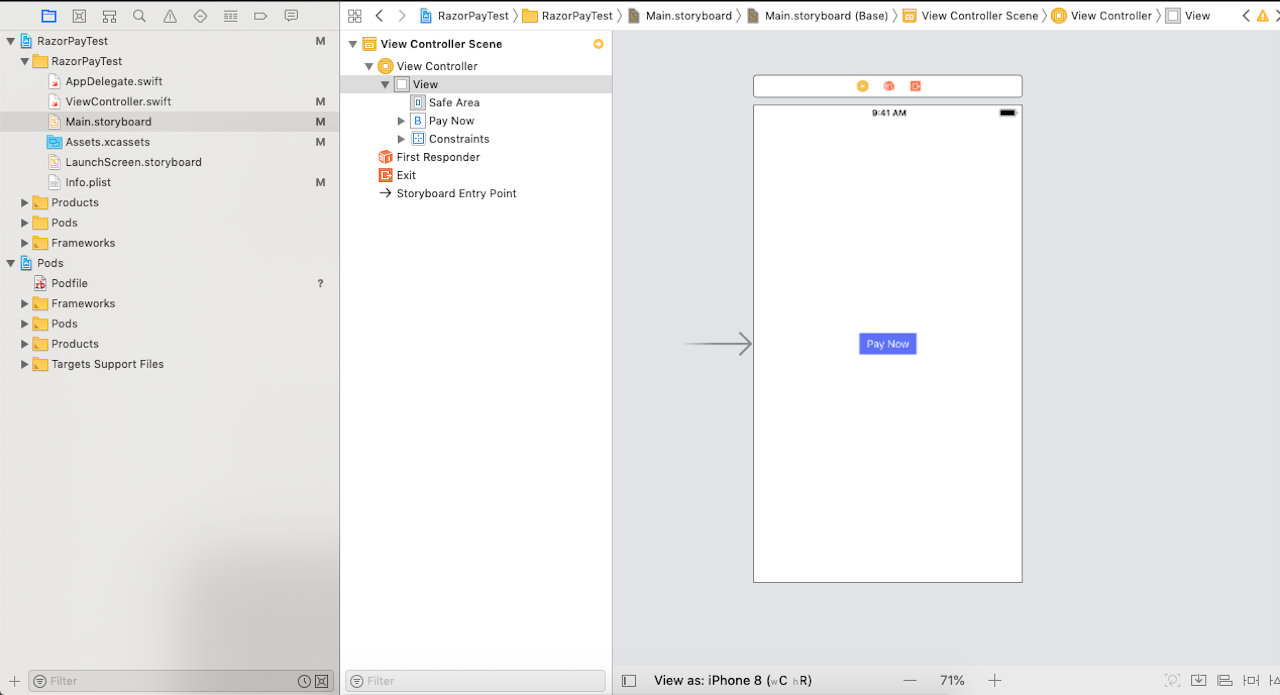The height and width of the screenshot is (695, 1280).
Task: Open the Breakpoint navigator icon
Action: pos(260,16)
